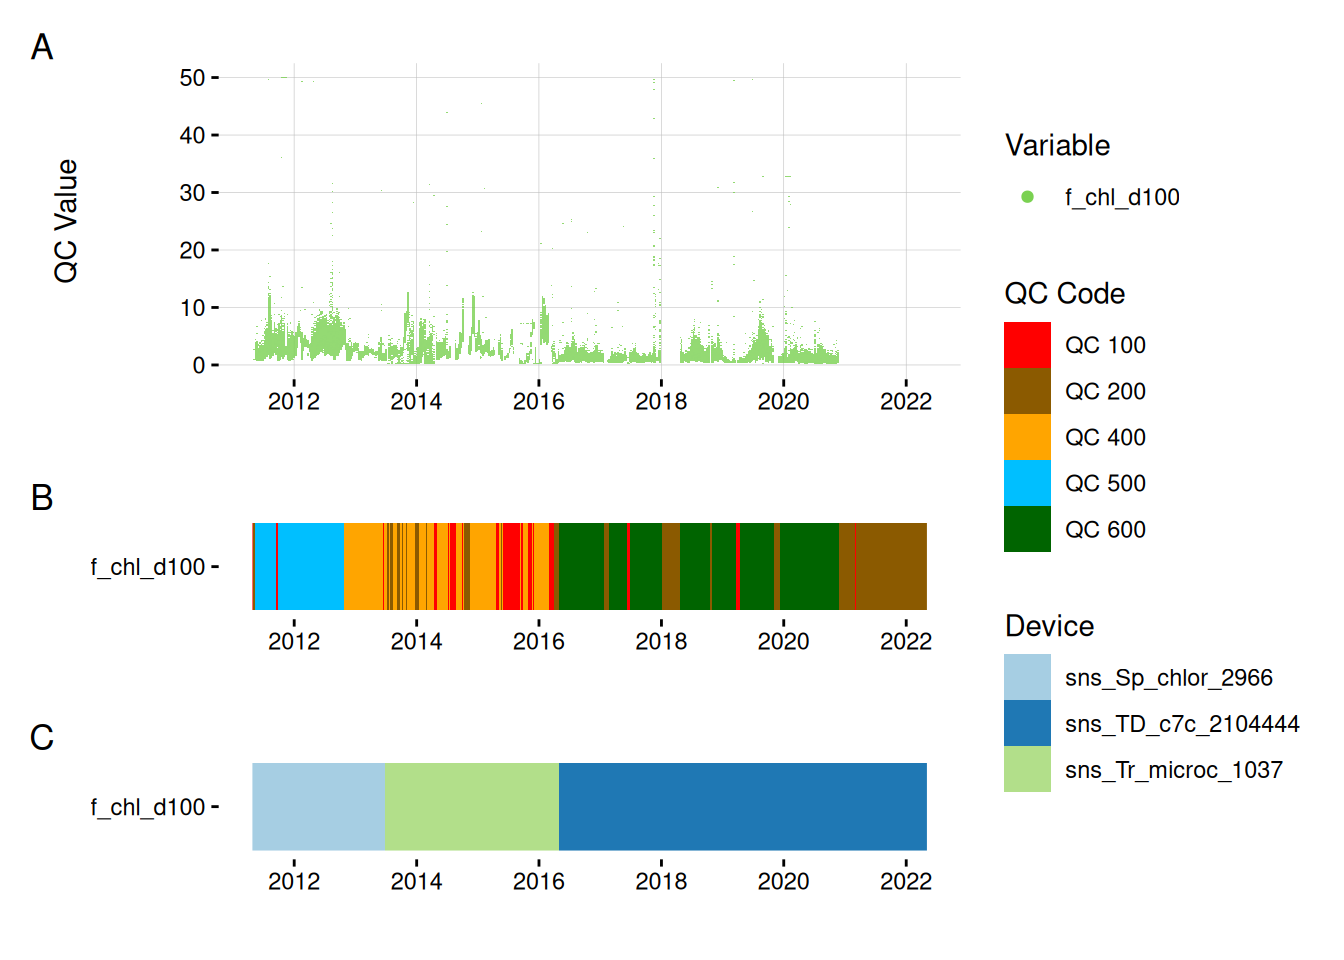
Task: Click the sns_TD_c7c_2104444 device swatch
Action: (1027, 723)
